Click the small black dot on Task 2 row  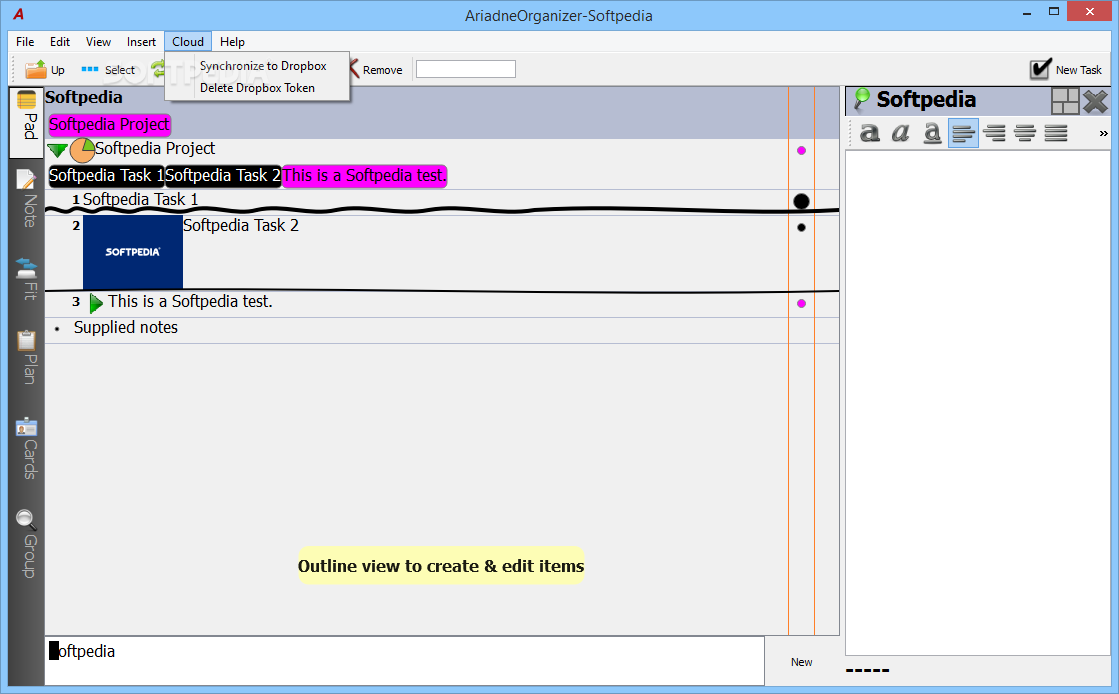click(801, 228)
